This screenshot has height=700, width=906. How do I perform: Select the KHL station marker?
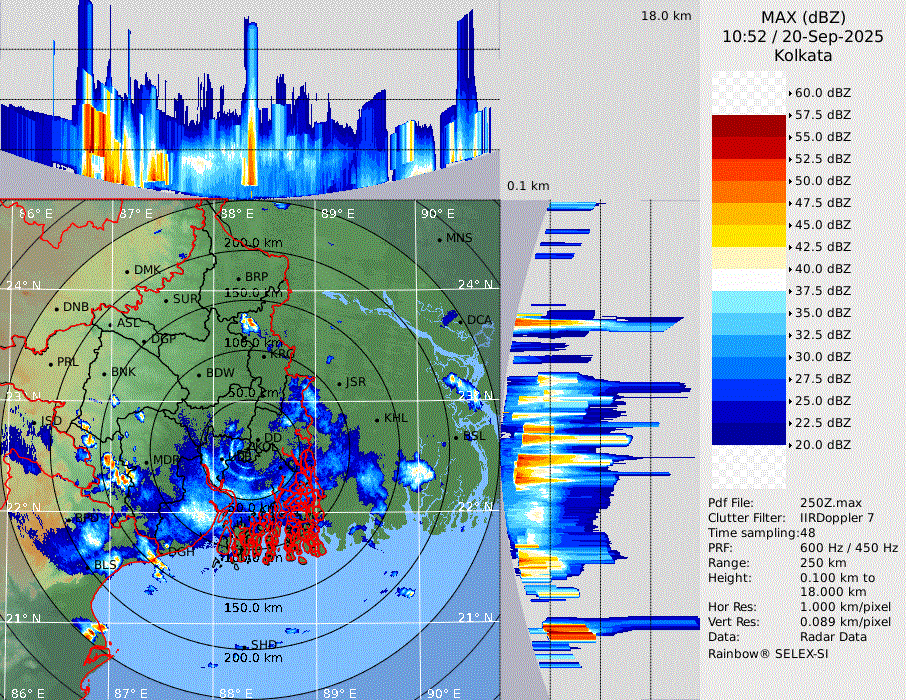[377, 419]
